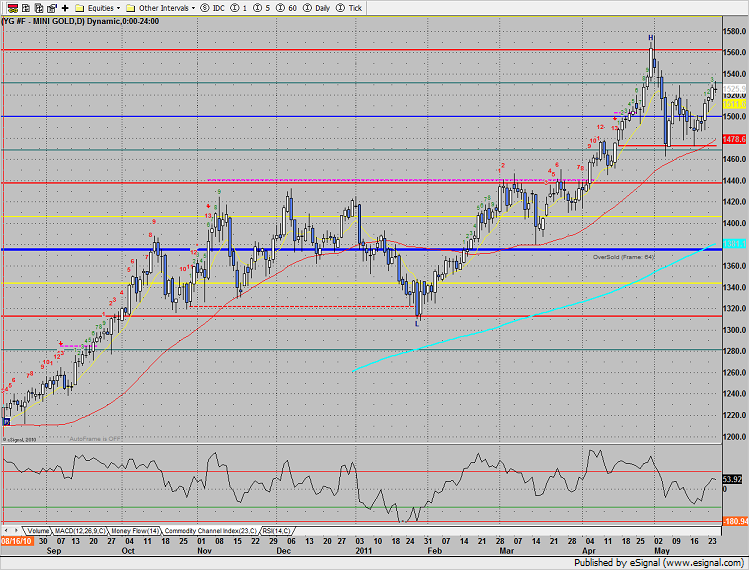Click the Equities folder icon
The width and height of the screenshot is (749, 570).
[80, 8]
